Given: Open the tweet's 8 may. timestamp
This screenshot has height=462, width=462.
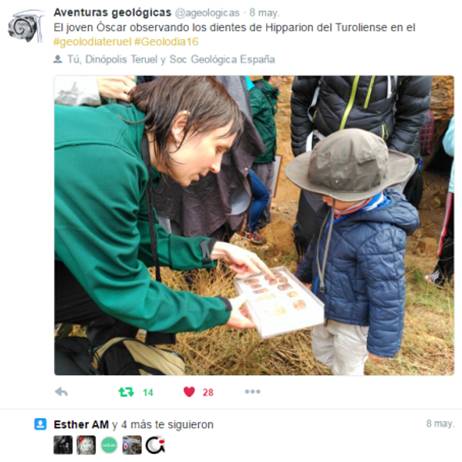Looking at the screenshot, I should click(x=264, y=13).
